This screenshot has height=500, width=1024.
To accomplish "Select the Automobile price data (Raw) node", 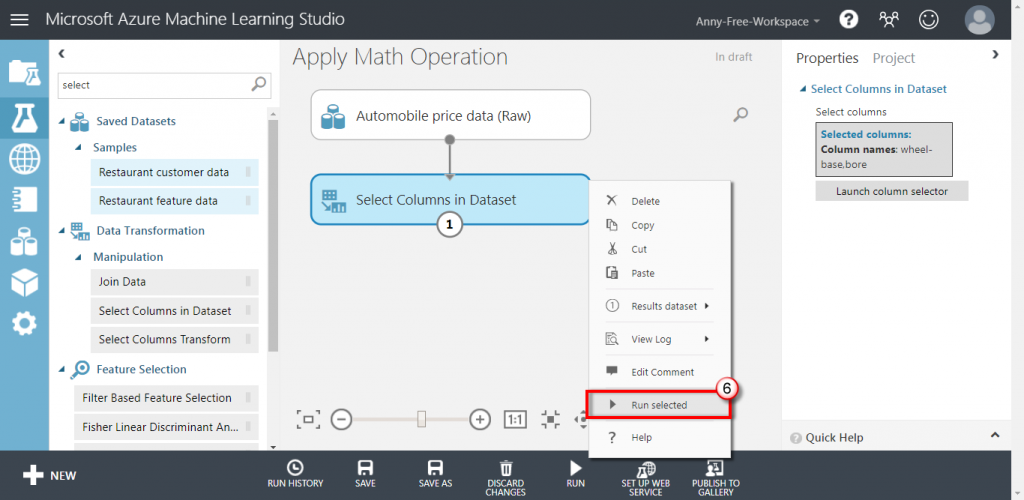I will (451, 115).
